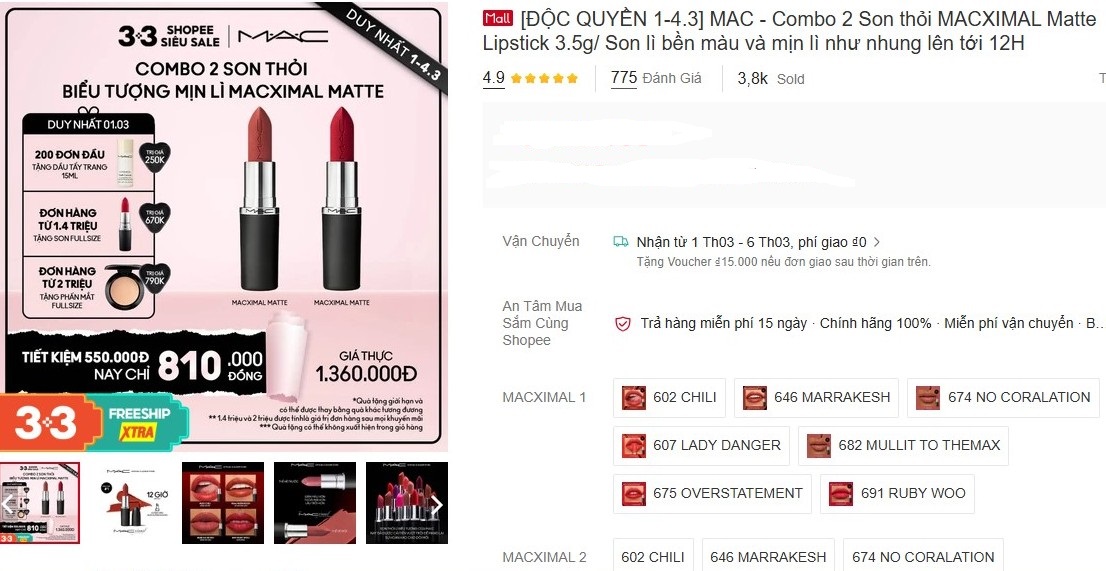Open the 775 Đánh Giá reviews link
Viewport: 1106px width, 571px height.
point(656,78)
